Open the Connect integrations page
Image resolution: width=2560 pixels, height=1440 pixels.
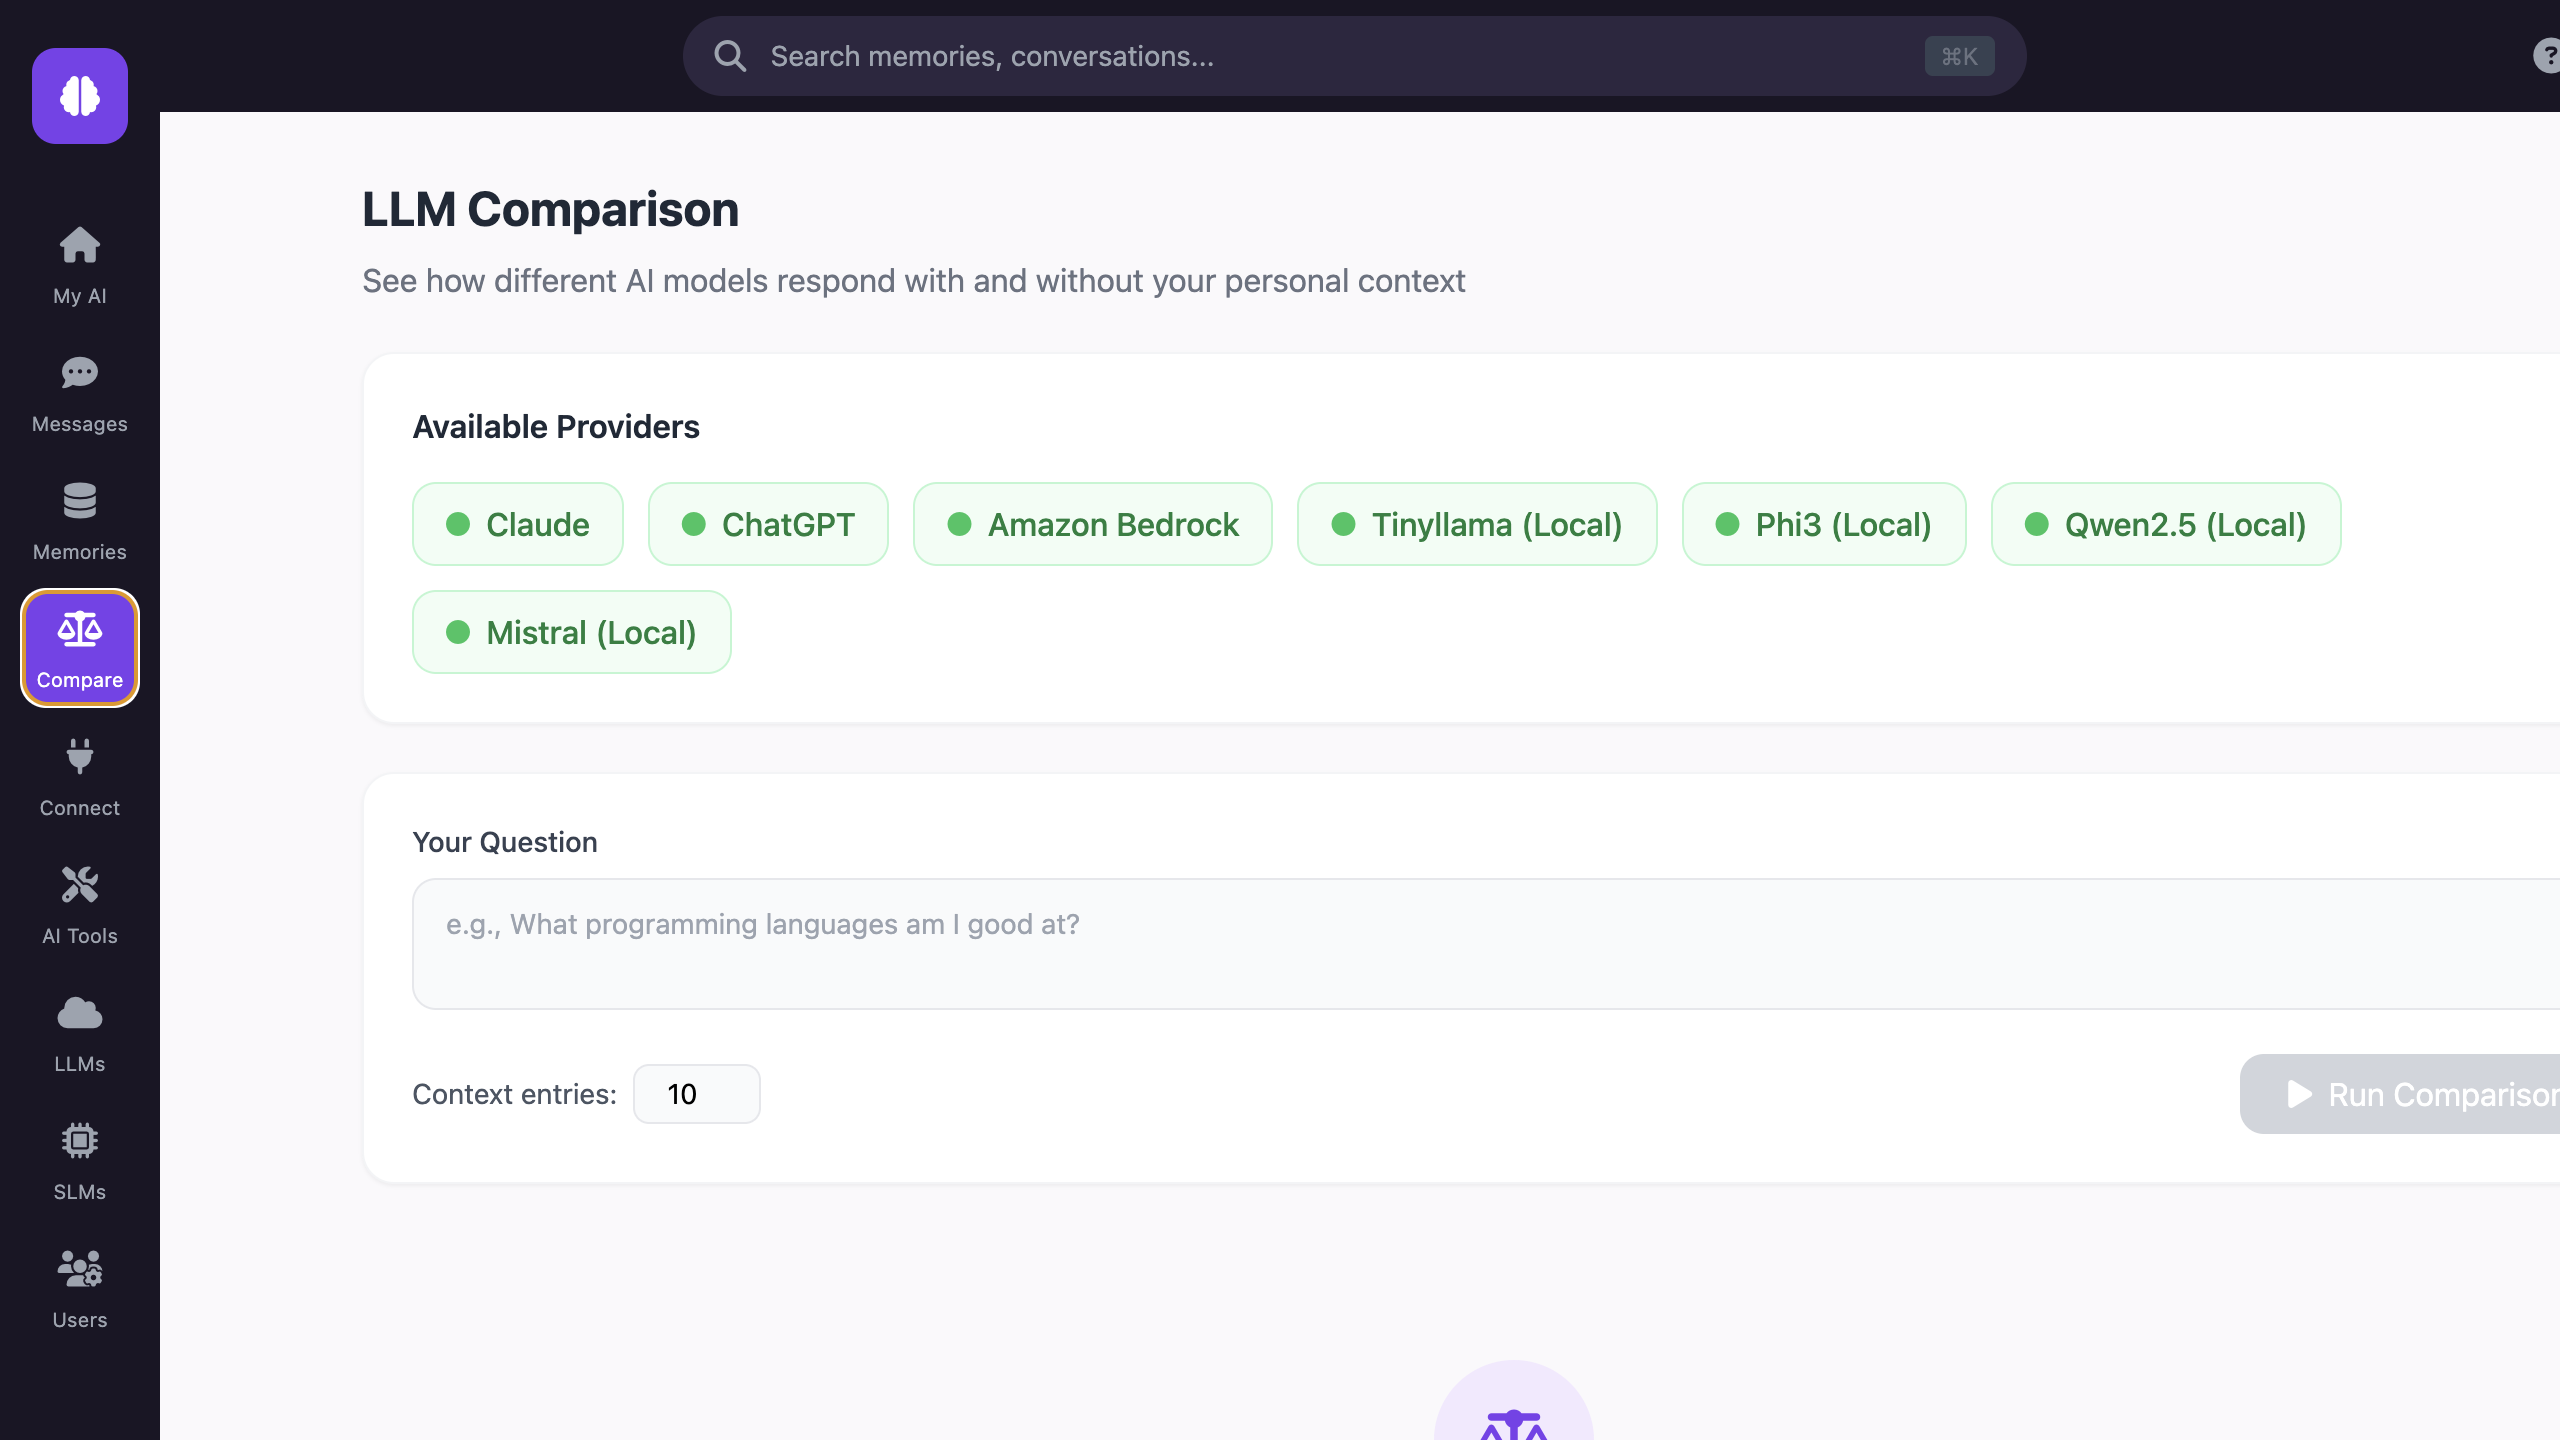[x=80, y=777]
